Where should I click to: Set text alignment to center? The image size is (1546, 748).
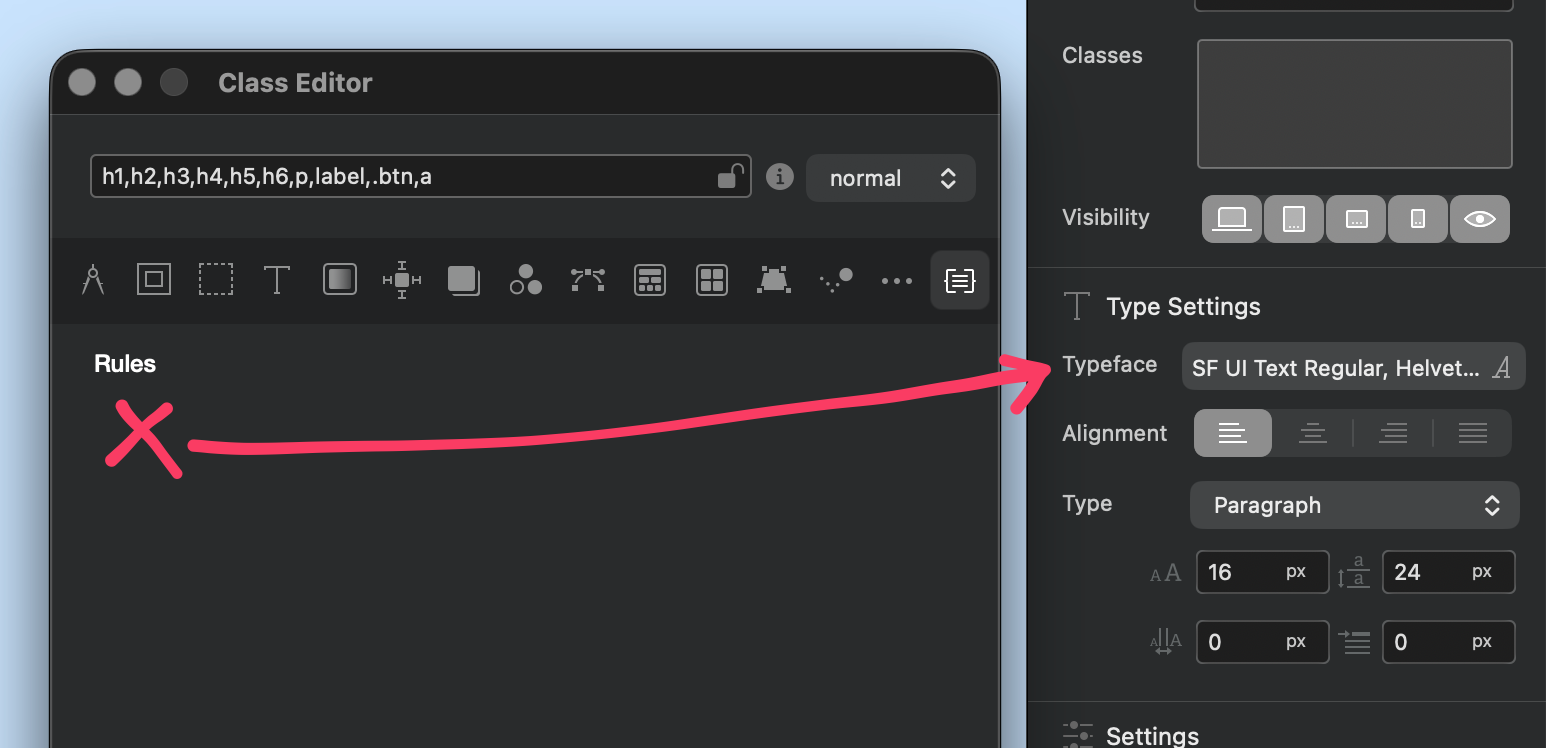pyautogui.click(x=1312, y=433)
